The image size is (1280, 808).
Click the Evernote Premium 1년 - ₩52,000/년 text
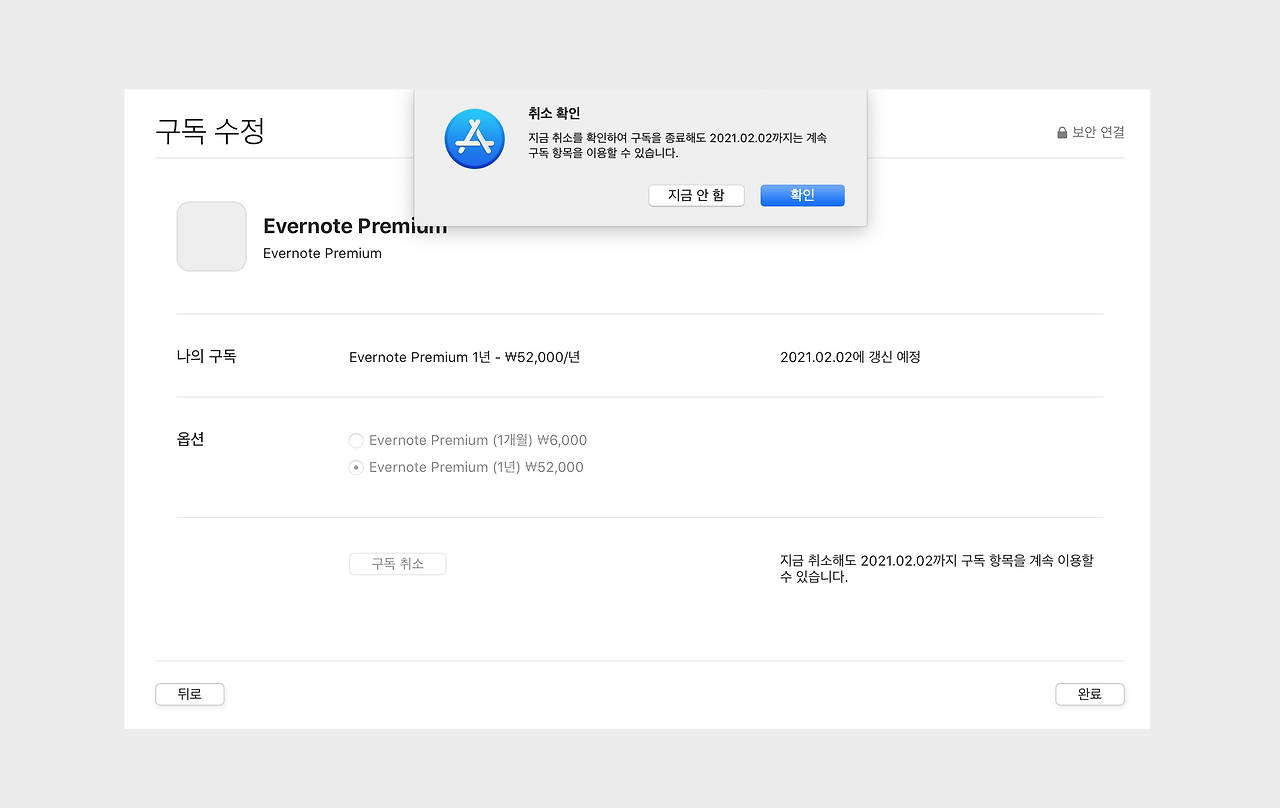point(464,357)
